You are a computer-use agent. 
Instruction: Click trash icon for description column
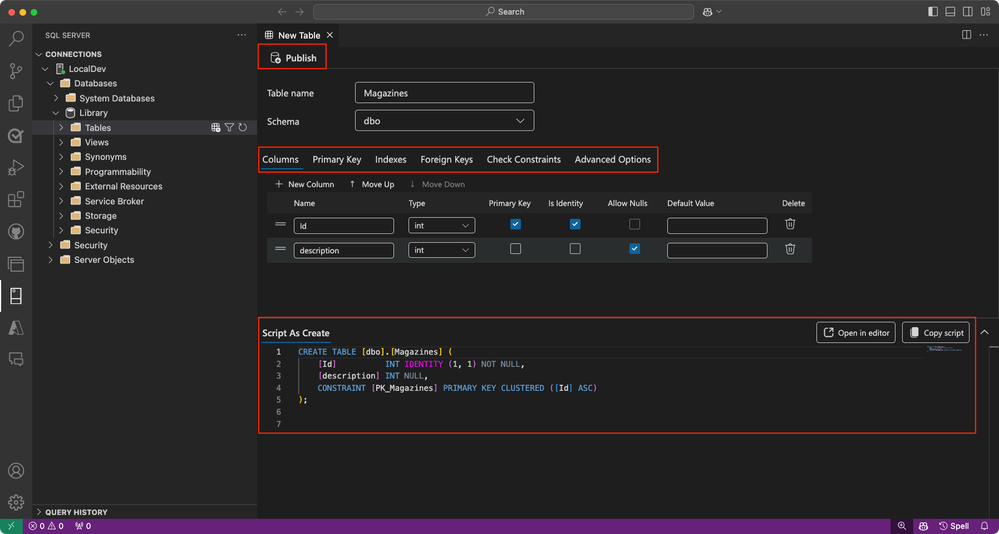coord(790,249)
